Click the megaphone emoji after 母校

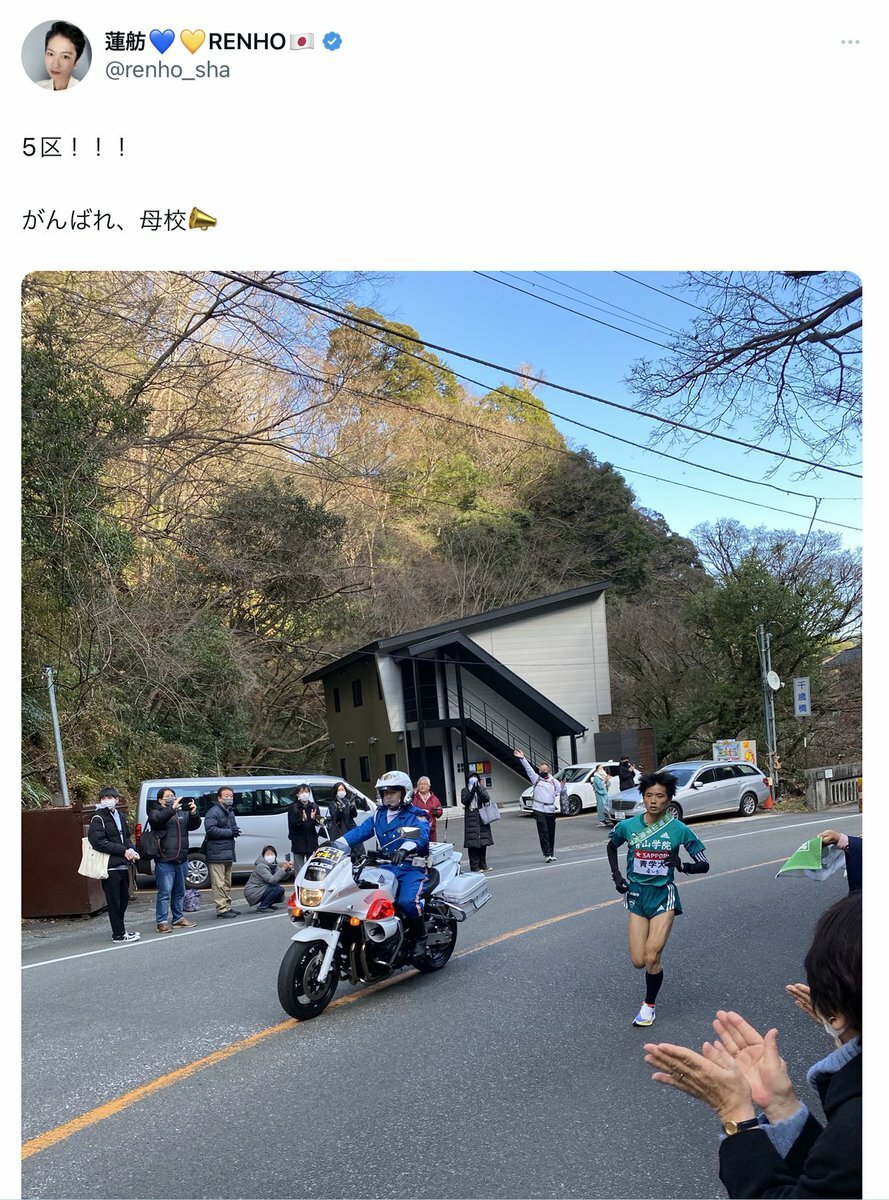click(x=203, y=219)
